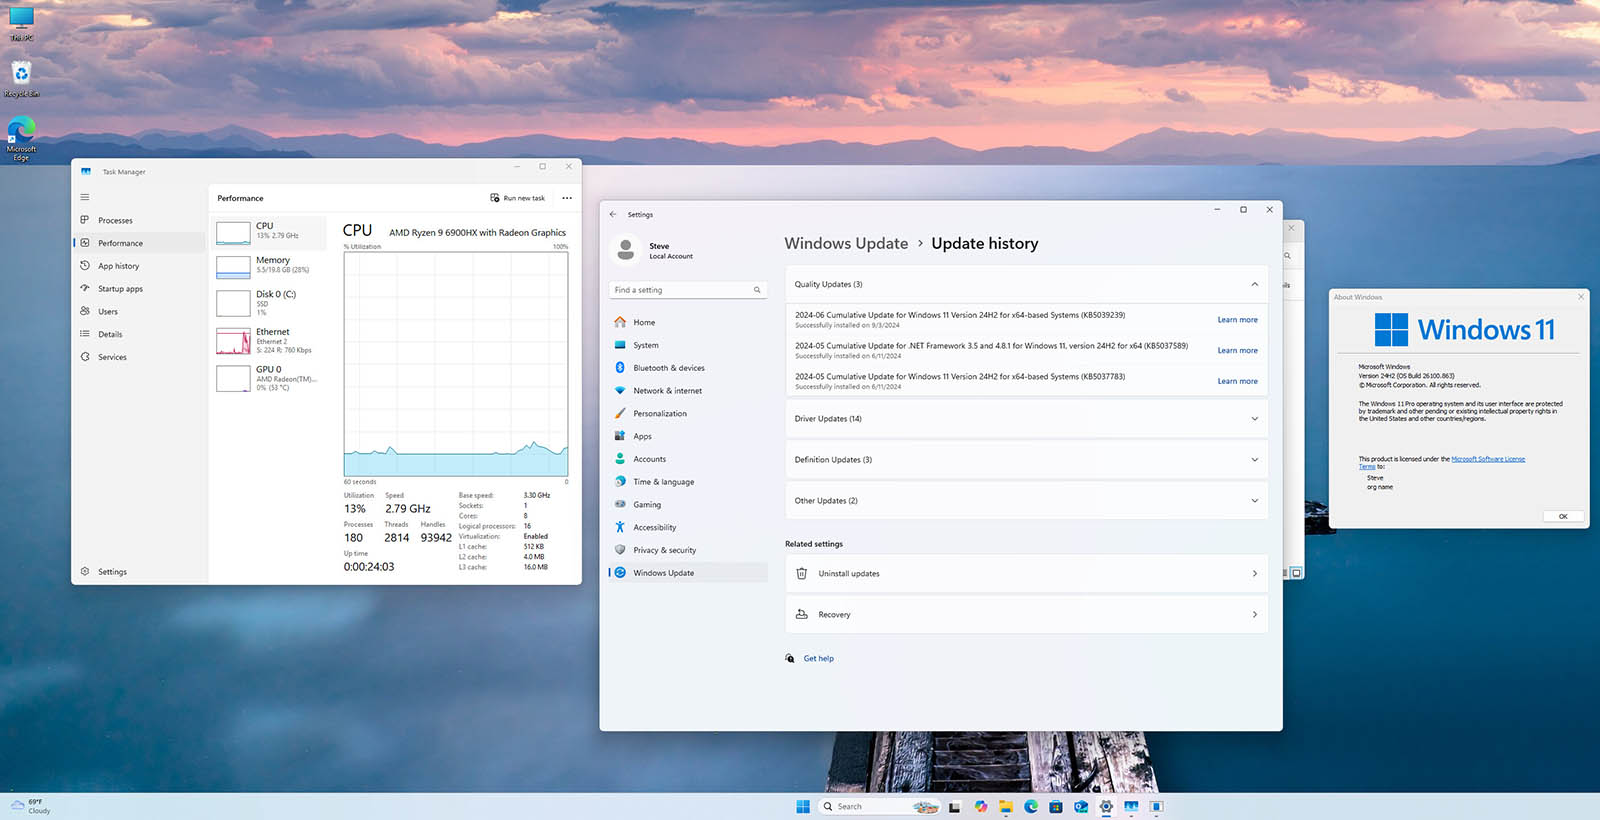Screen dimensions: 1600x820
Task: Open Personalization settings
Action: click(x=688, y=413)
